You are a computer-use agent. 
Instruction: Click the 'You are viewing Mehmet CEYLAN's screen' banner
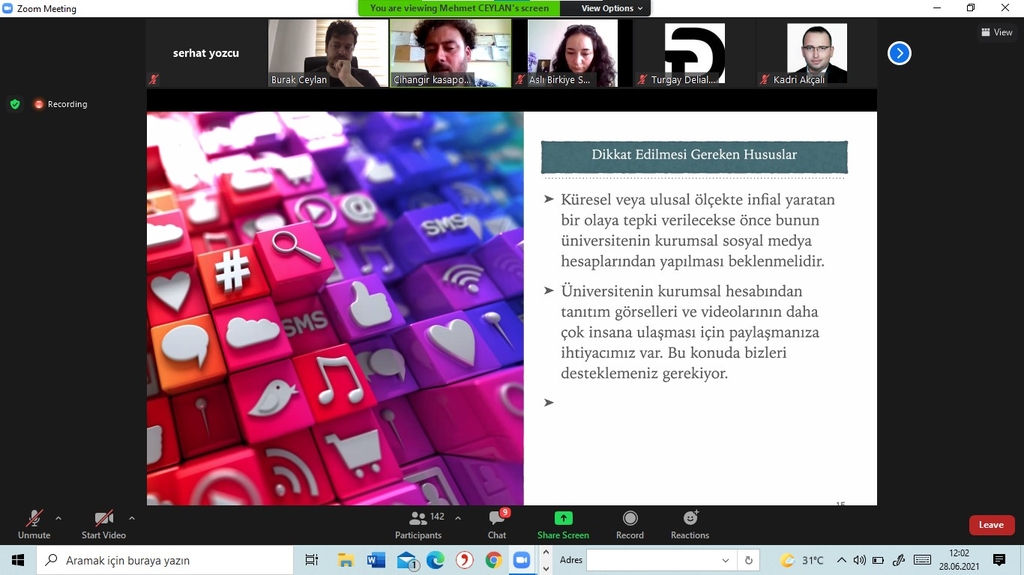(459, 8)
